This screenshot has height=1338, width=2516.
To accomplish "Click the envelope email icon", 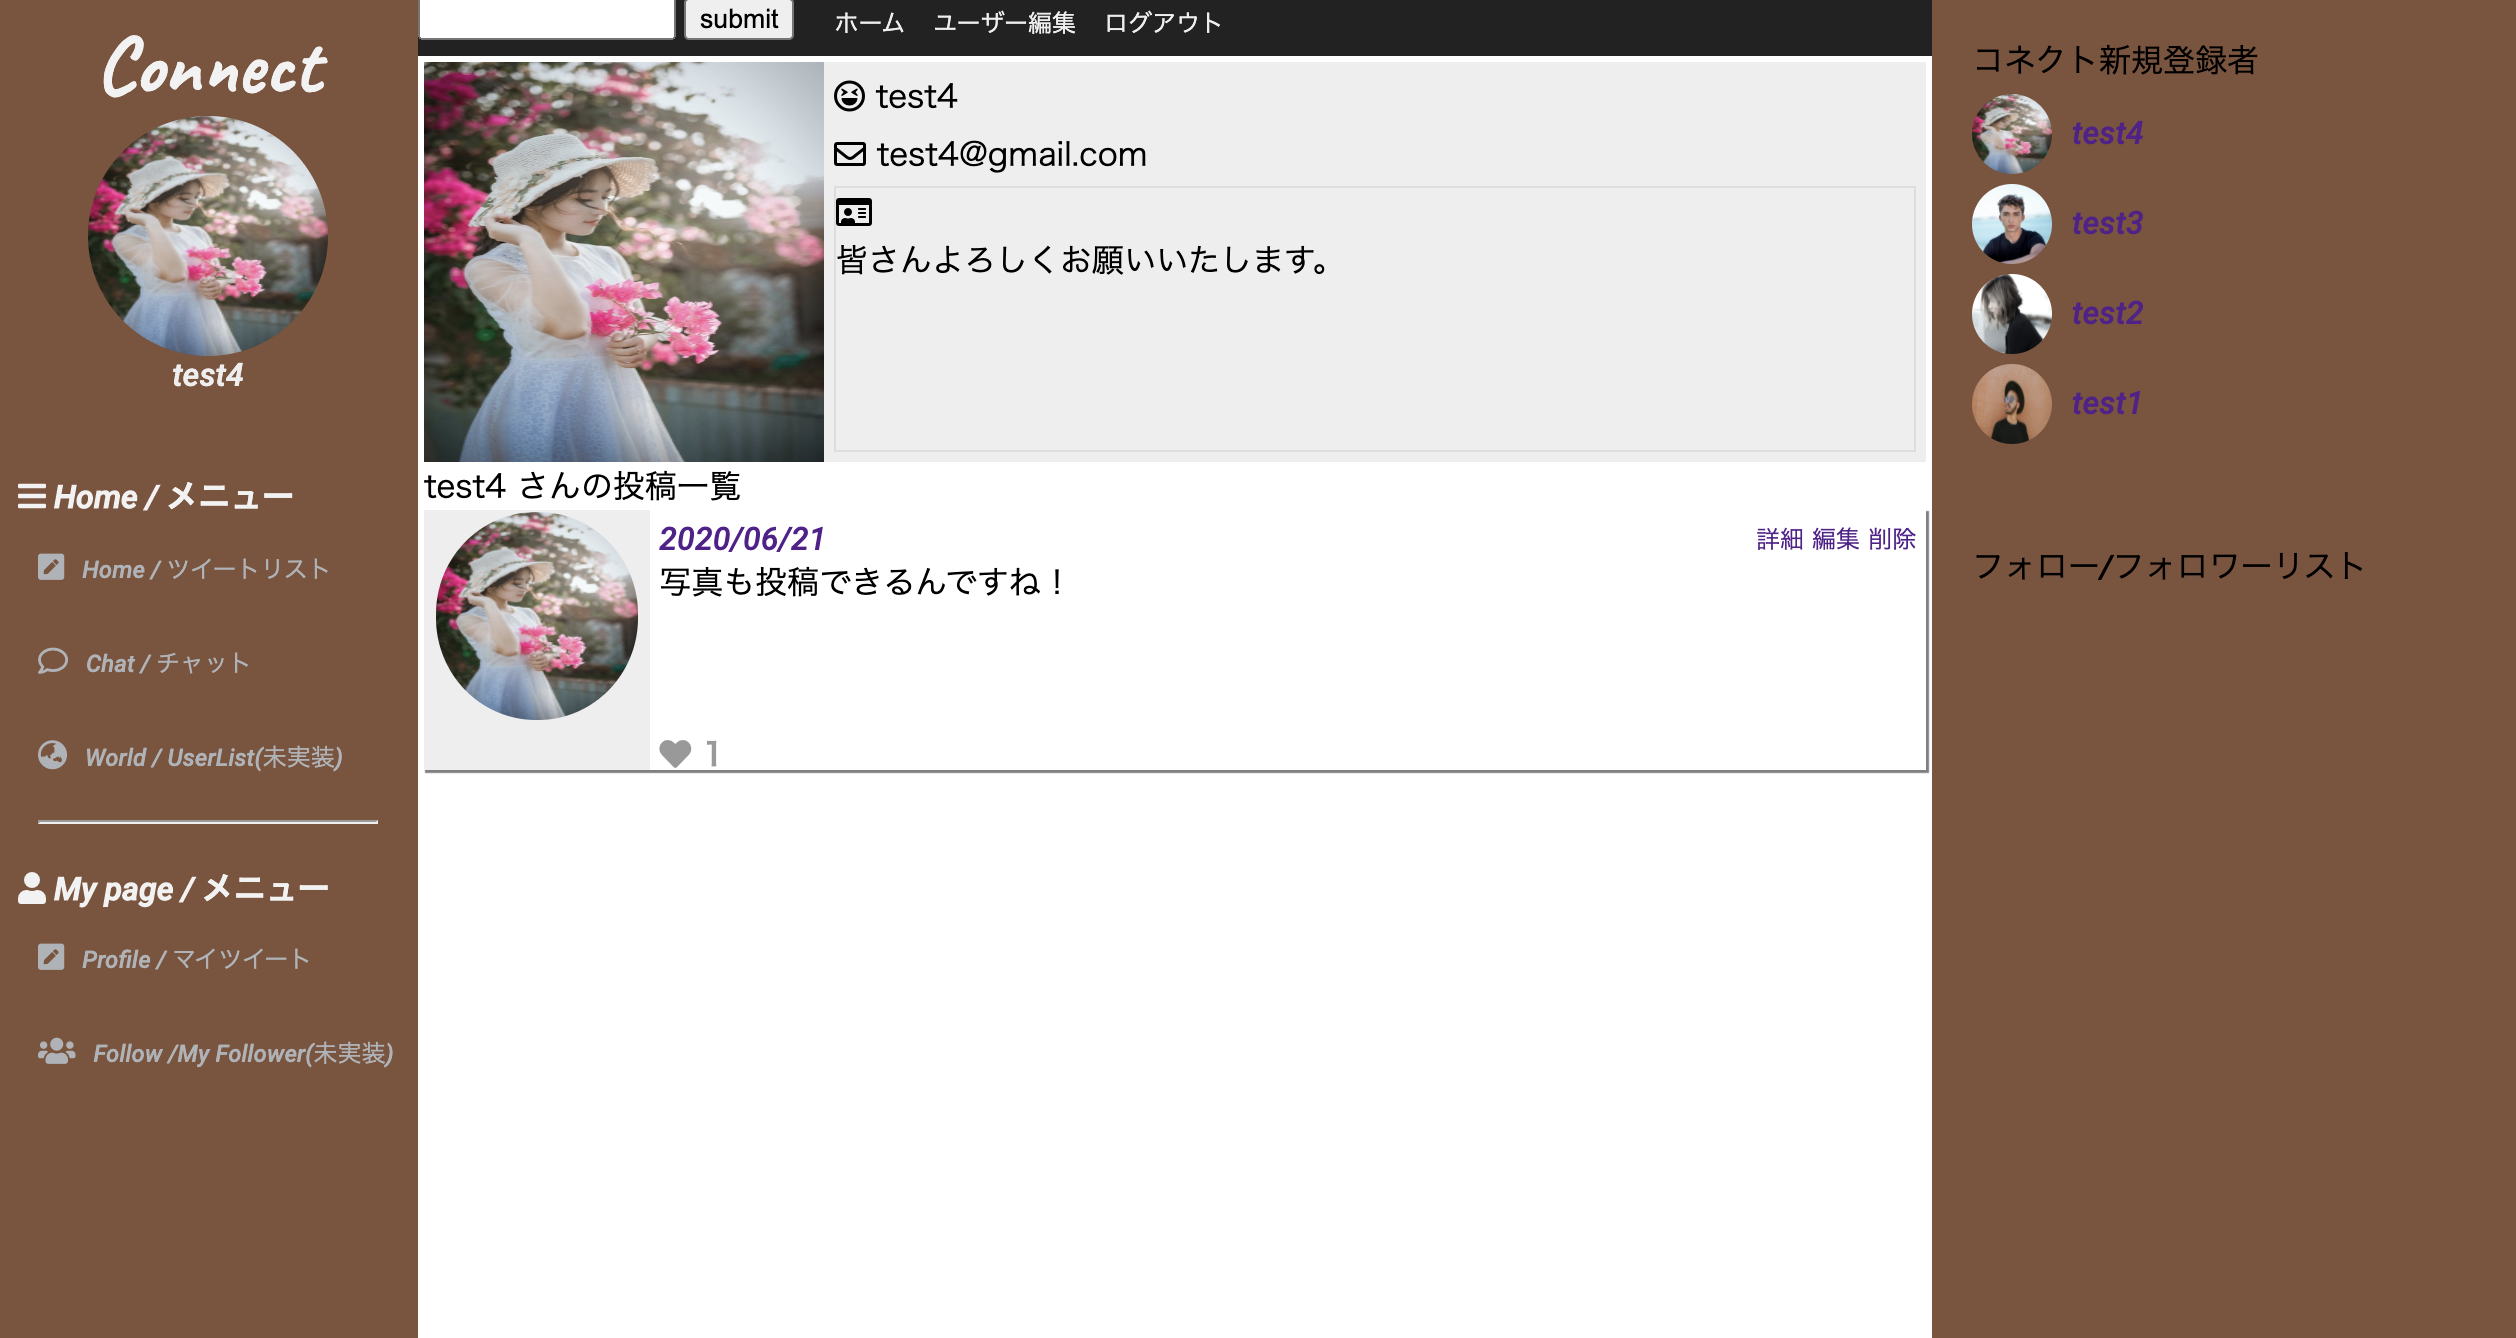I will point(850,154).
